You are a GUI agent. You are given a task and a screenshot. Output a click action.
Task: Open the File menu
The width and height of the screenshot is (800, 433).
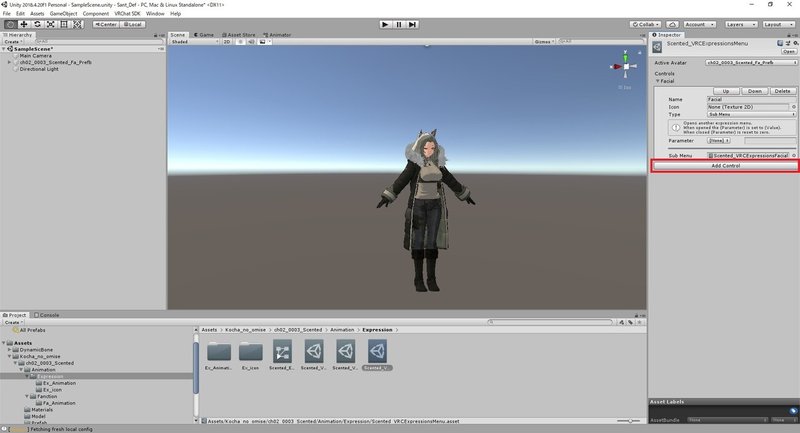7,14
